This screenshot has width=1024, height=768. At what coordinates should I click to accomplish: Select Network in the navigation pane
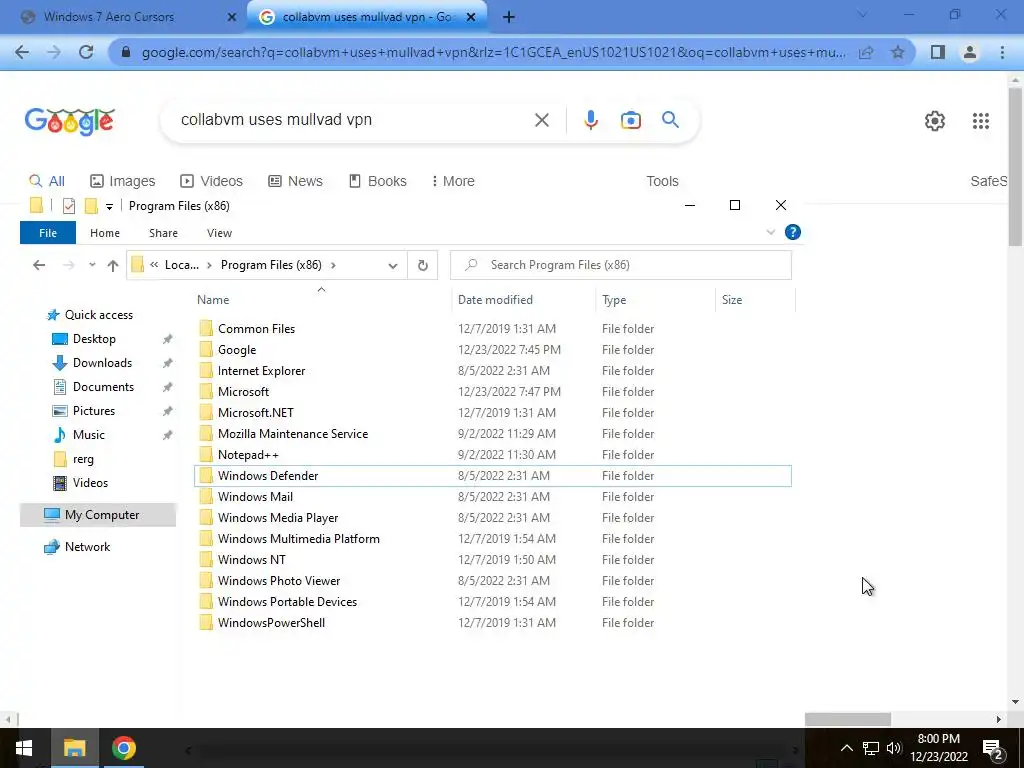[x=88, y=547]
